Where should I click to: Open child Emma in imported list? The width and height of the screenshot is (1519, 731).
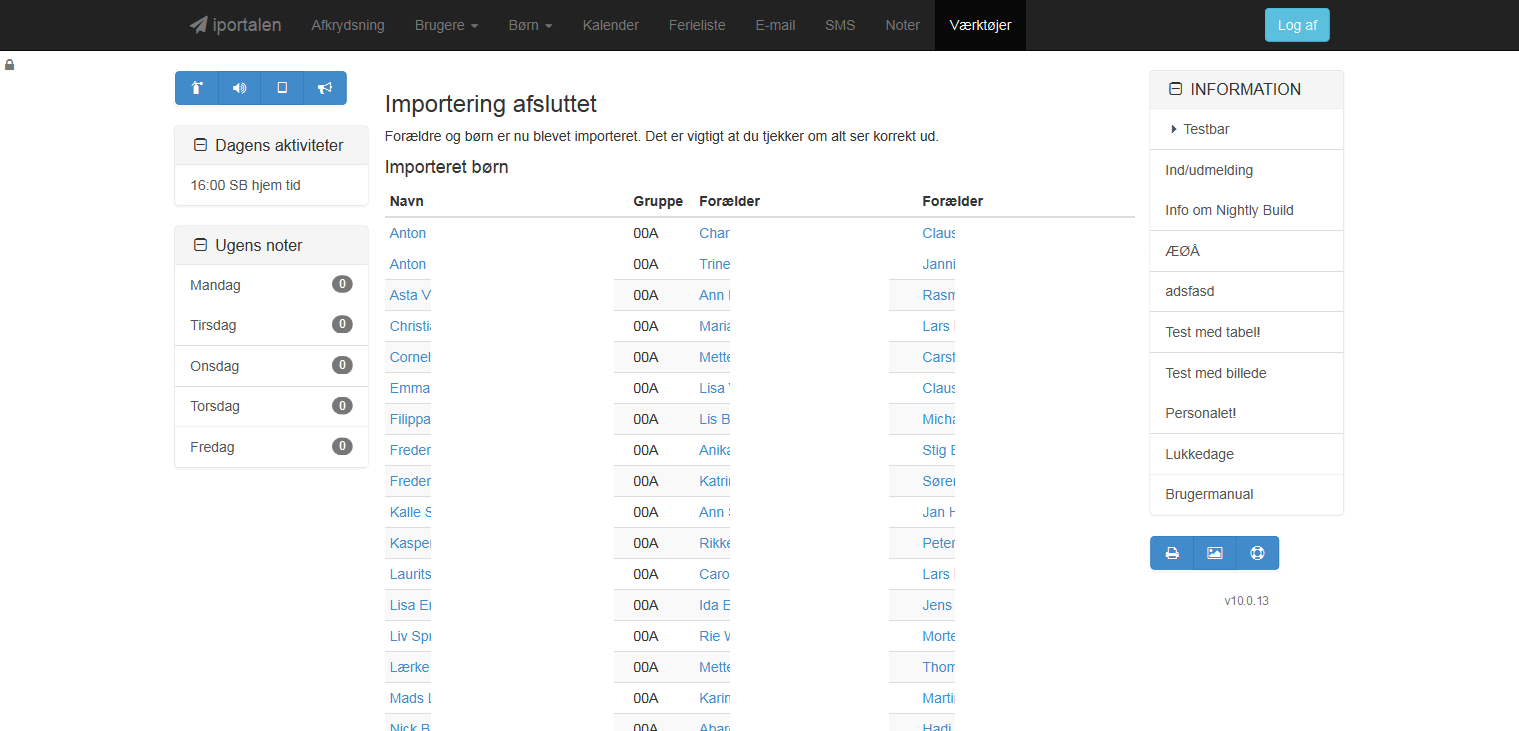410,388
